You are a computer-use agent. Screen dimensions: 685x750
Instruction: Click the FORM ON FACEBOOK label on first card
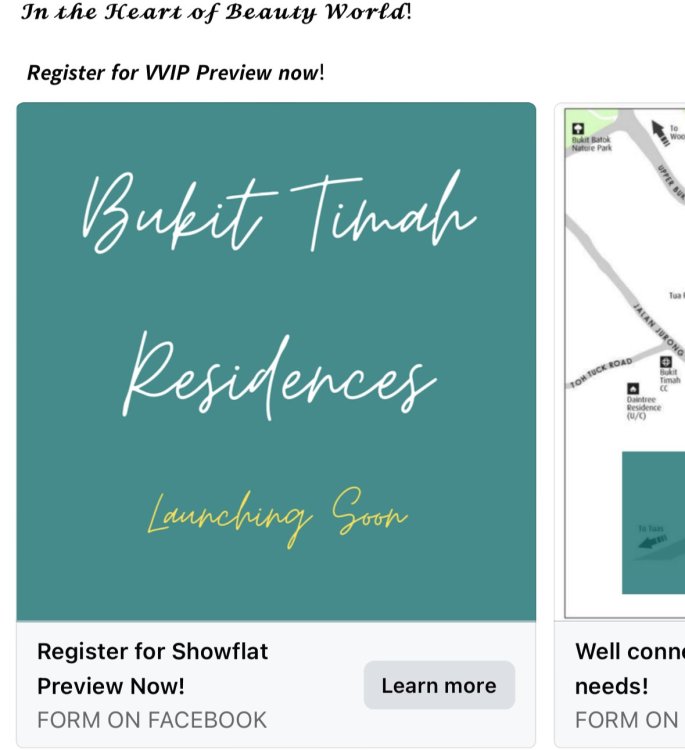(152, 720)
